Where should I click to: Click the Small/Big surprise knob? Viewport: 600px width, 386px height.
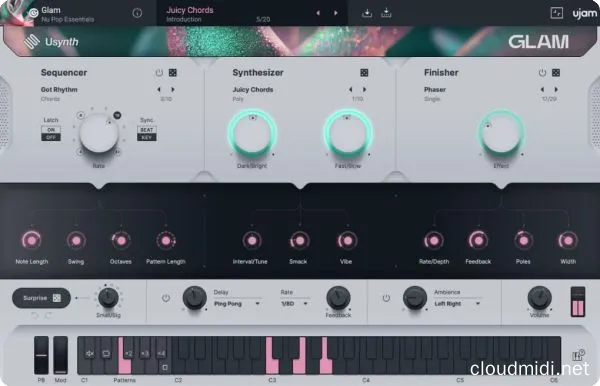point(108,298)
